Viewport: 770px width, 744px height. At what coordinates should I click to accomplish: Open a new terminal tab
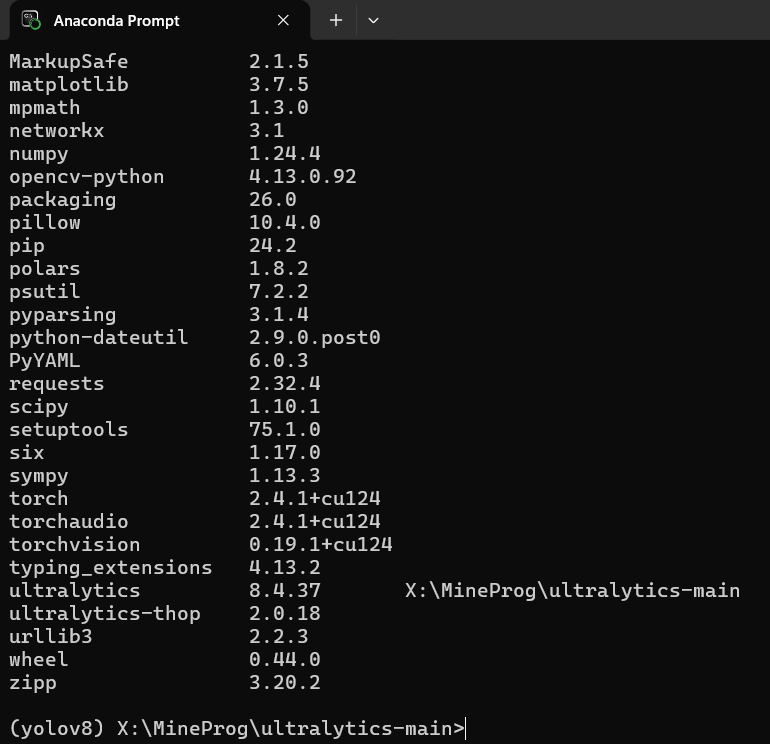[336, 20]
